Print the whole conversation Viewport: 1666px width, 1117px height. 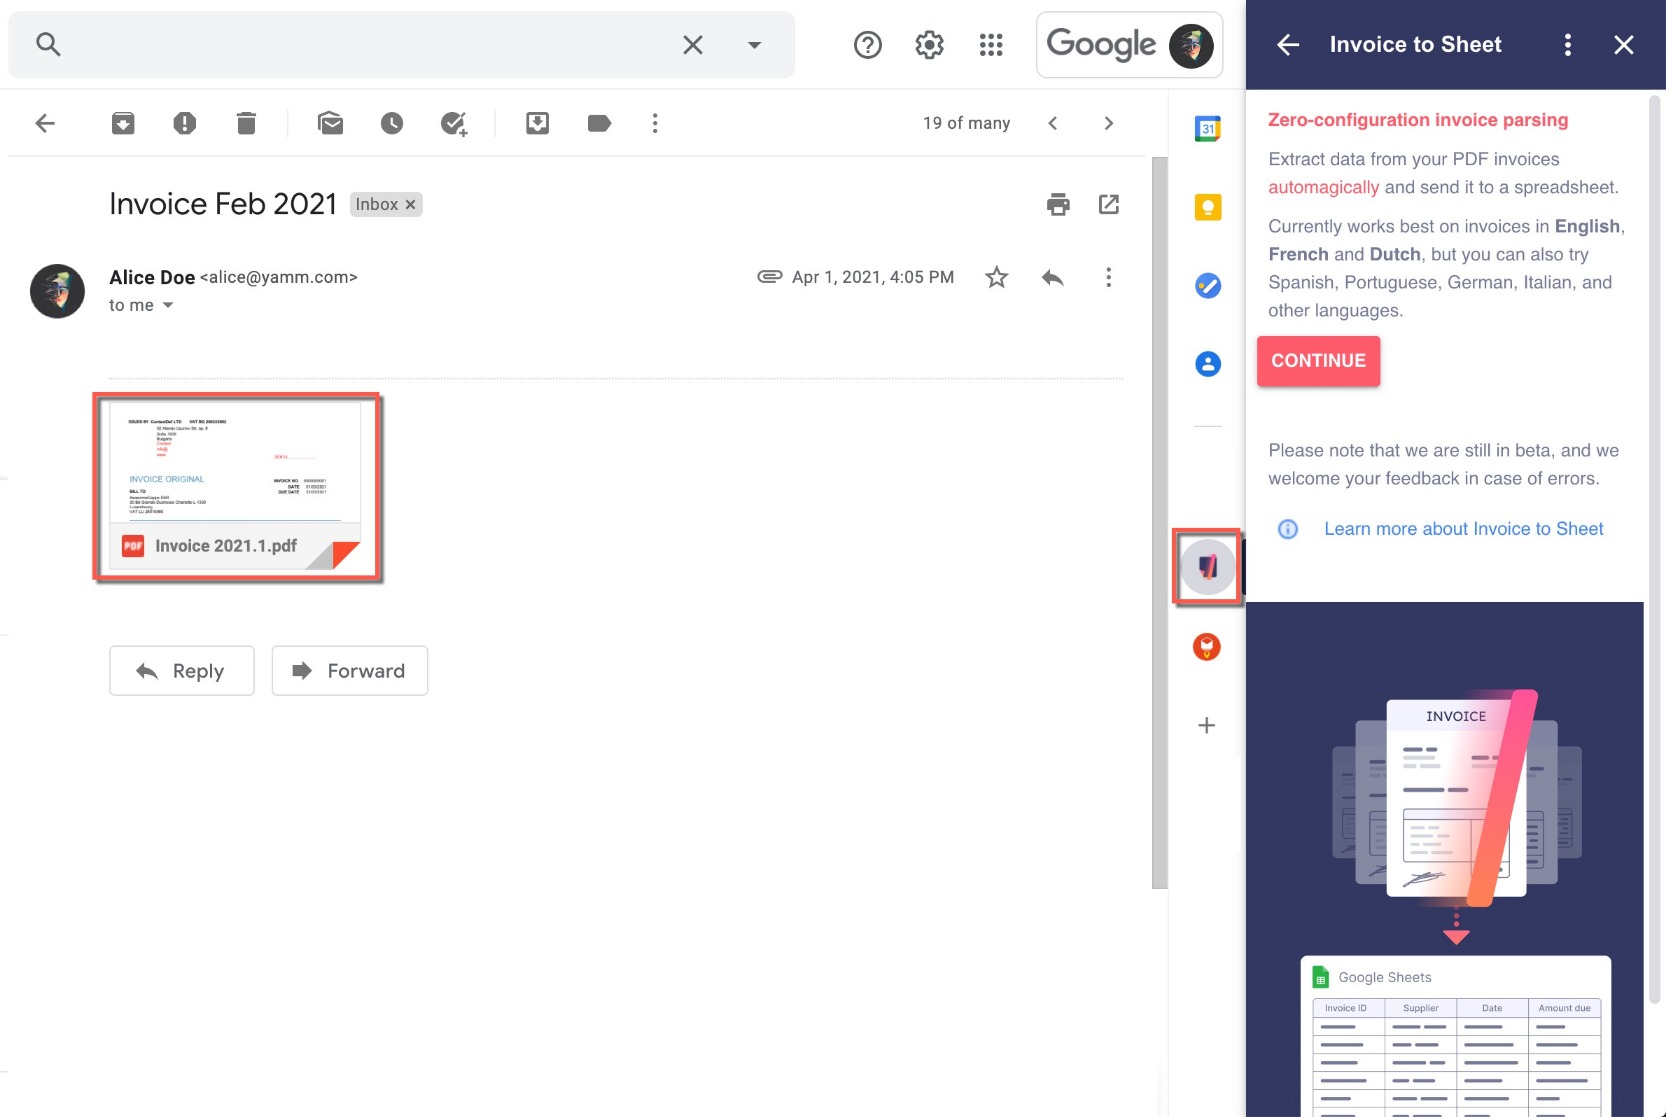tap(1058, 204)
